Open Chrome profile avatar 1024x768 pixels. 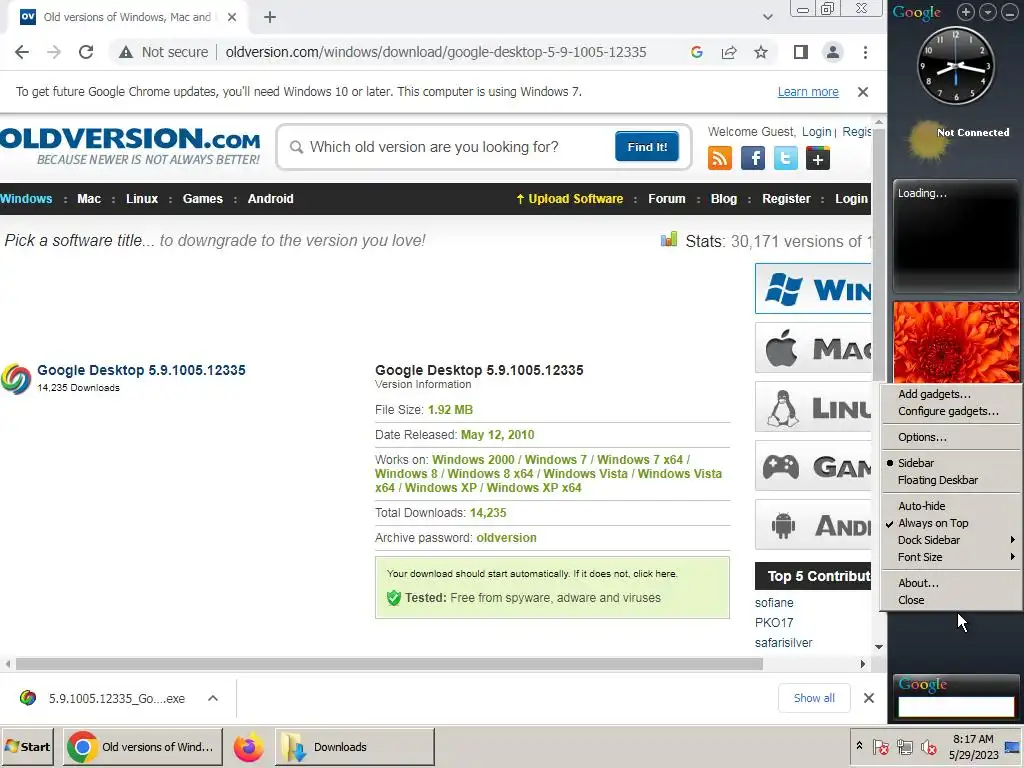[x=833, y=52]
